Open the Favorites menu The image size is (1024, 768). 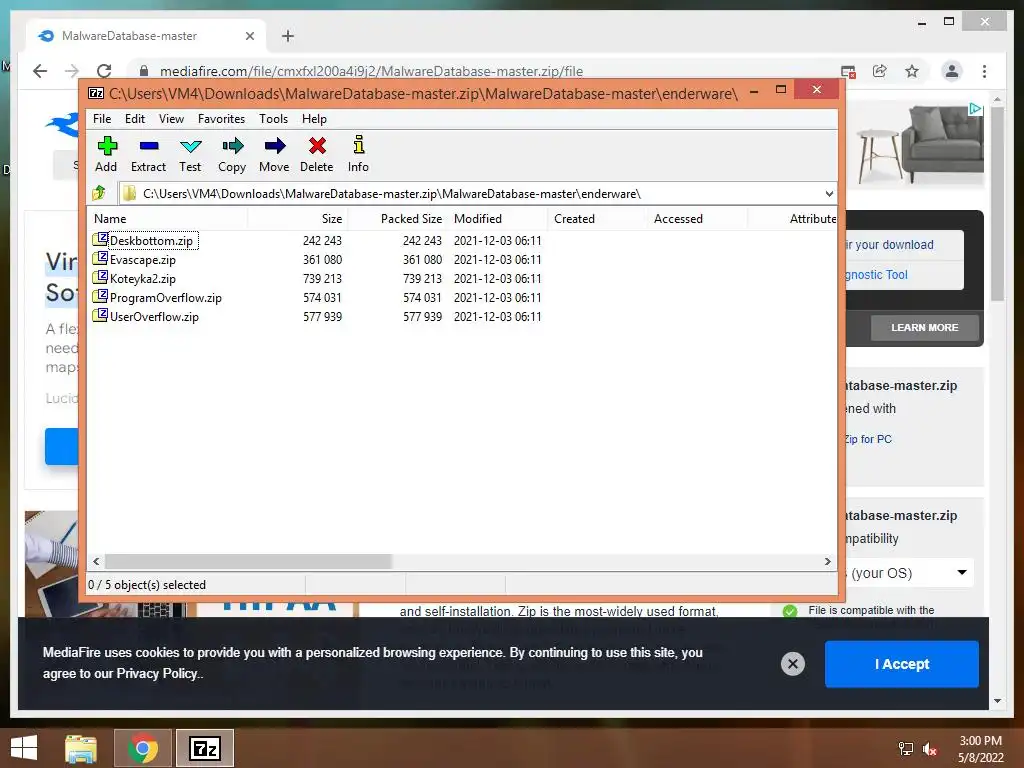(221, 119)
